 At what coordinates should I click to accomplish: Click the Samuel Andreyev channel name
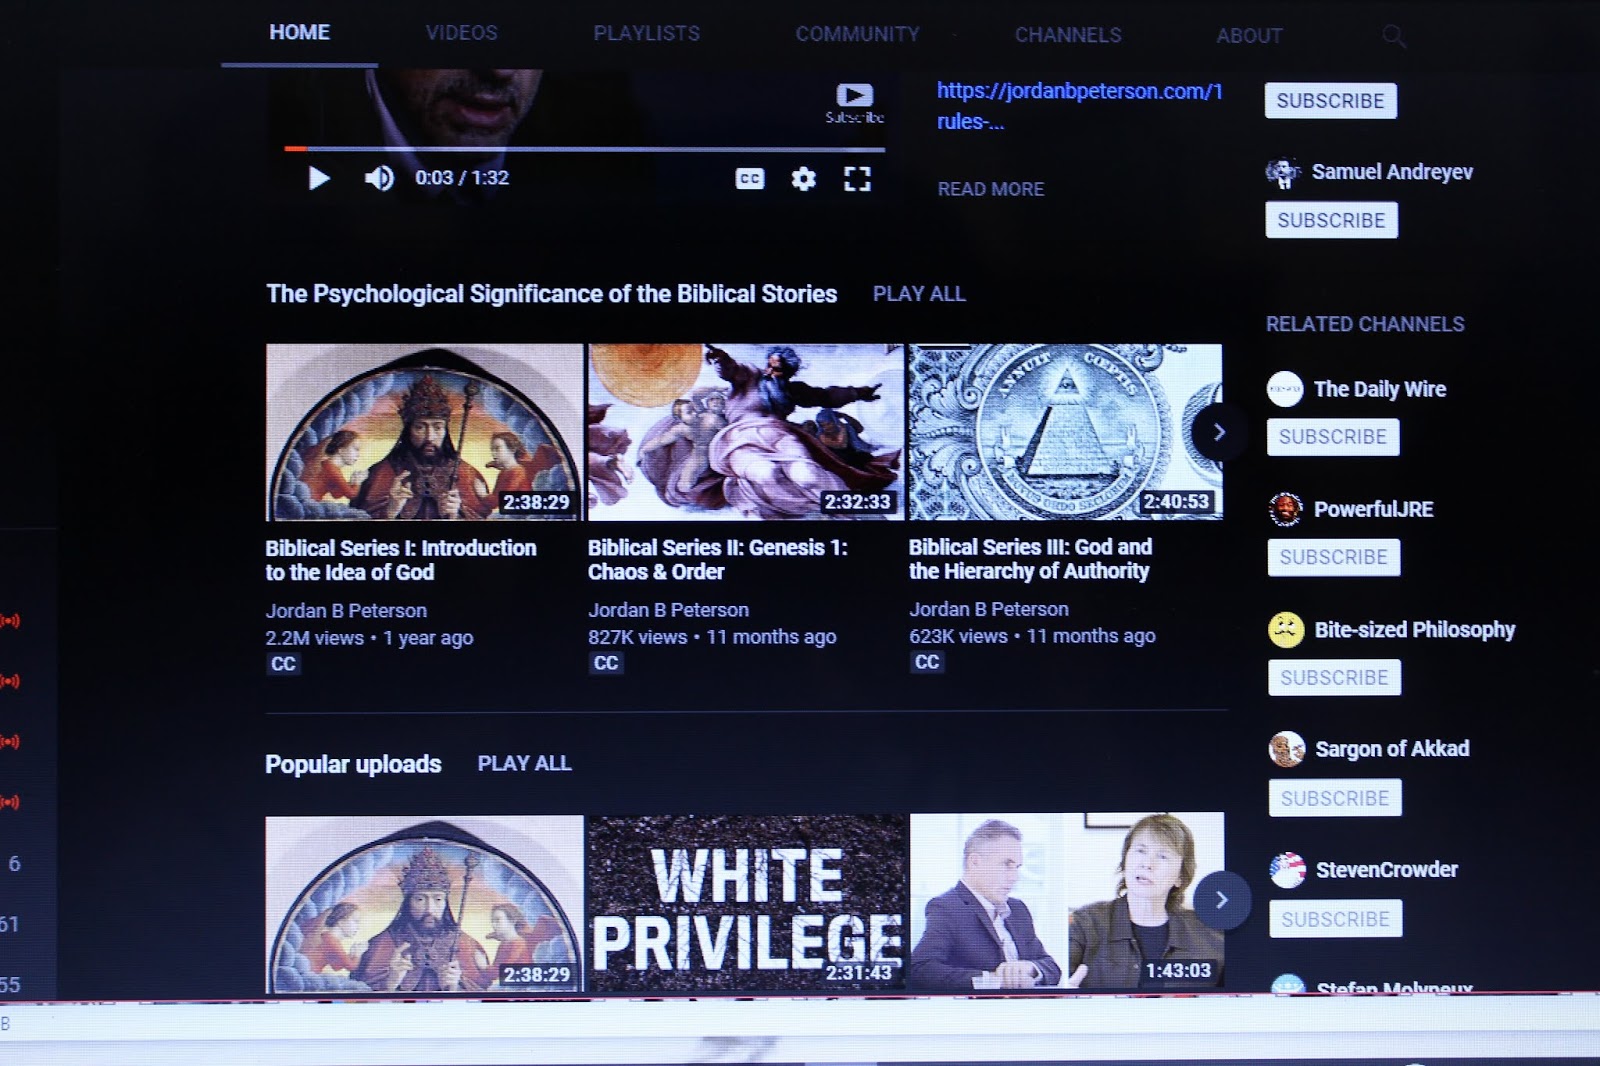click(x=1392, y=172)
